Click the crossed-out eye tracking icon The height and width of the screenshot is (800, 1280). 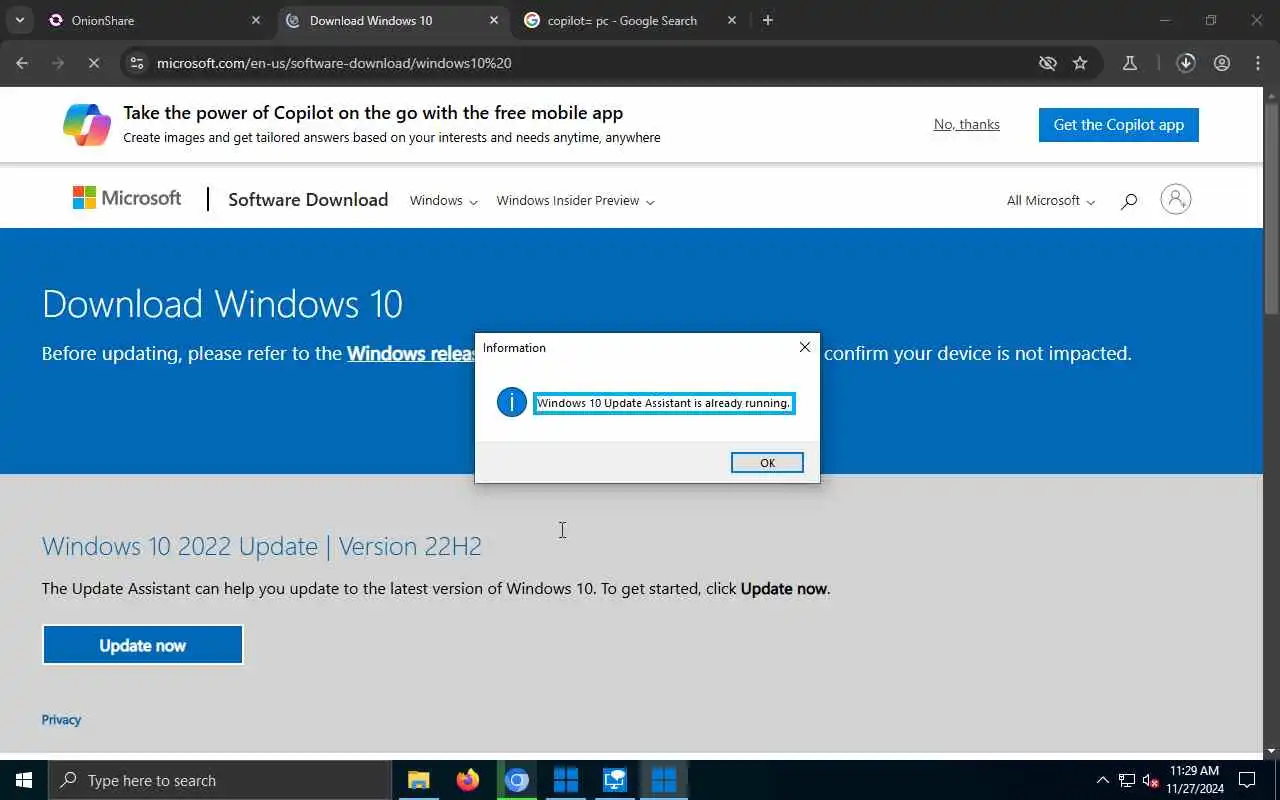1048,63
